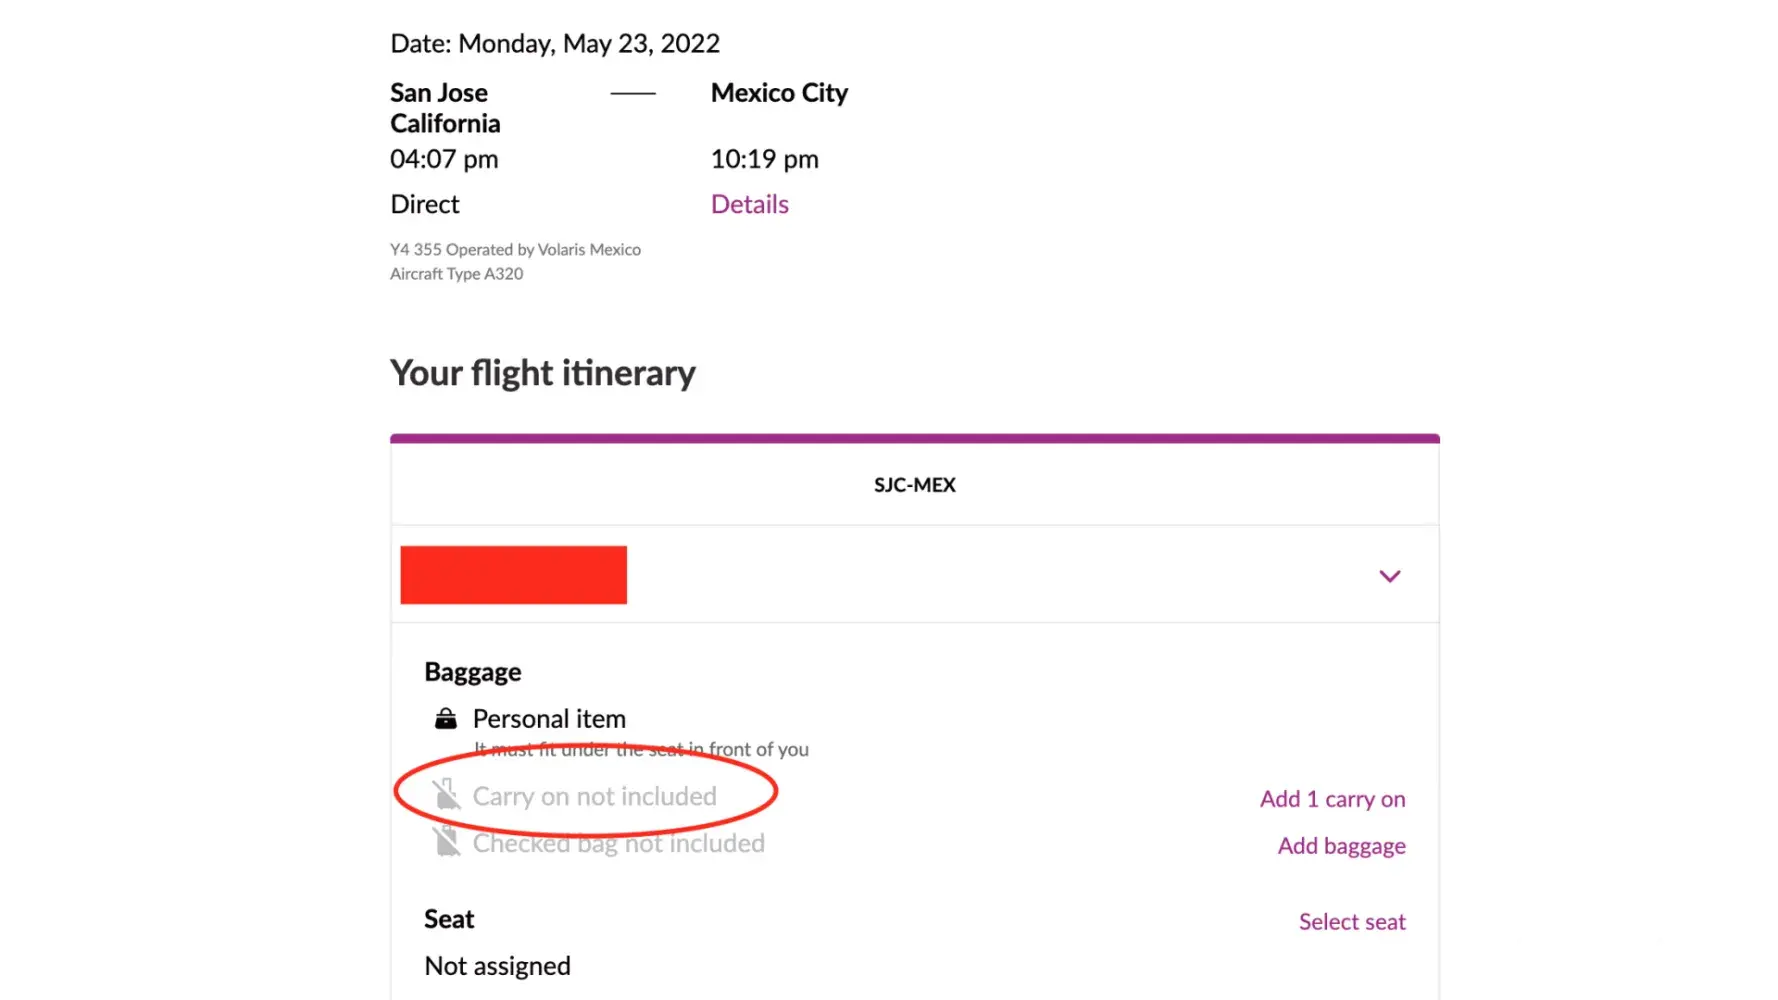This screenshot has height=1000, width=1778.
Task: Open the flight Details link
Action: (x=749, y=204)
